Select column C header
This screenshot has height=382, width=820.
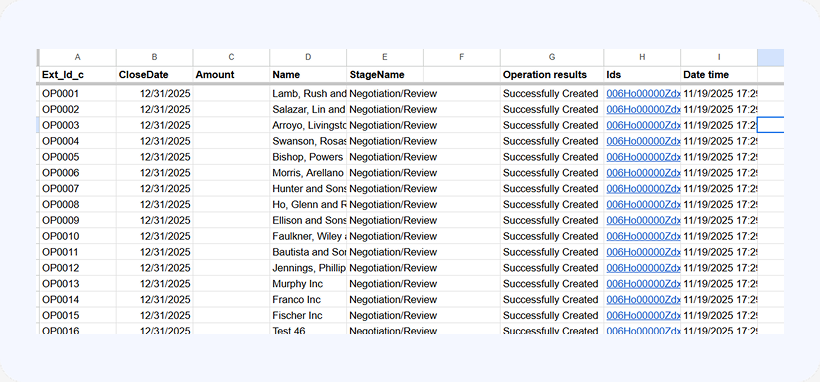[x=231, y=57]
